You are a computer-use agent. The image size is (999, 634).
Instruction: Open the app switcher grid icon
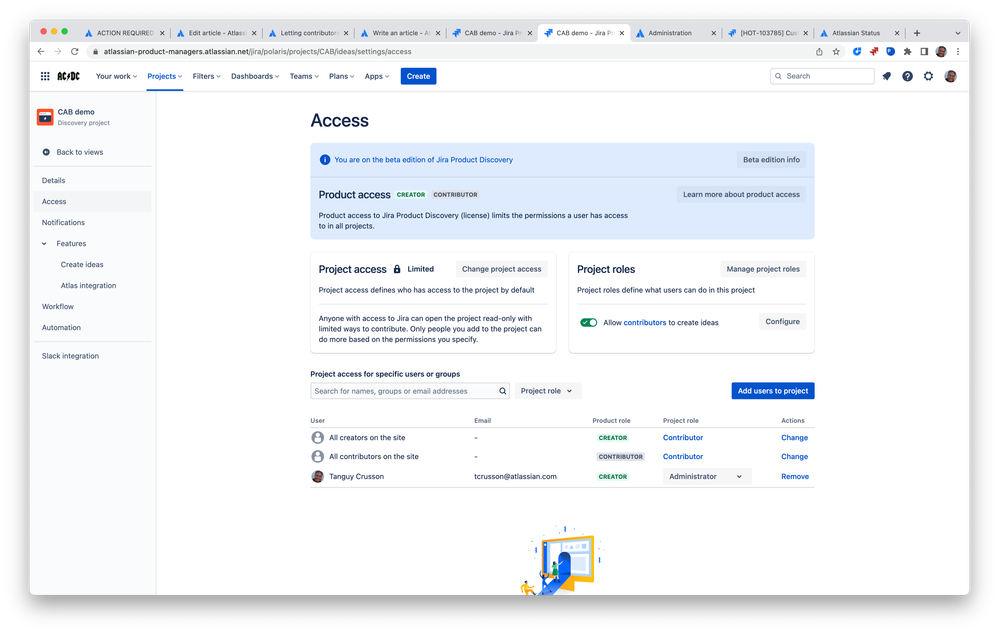(x=45, y=76)
